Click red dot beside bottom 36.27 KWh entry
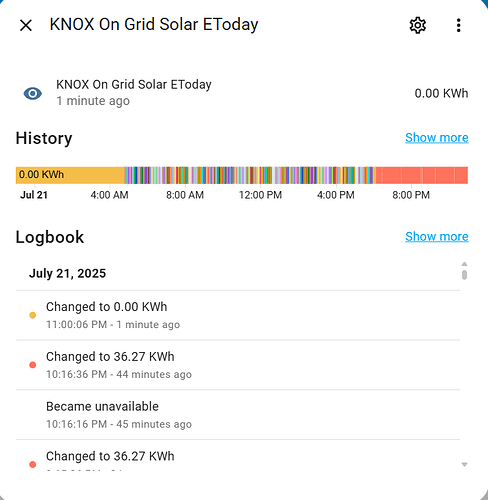Viewport: 488px width, 500px height. pyautogui.click(x=33, y=464)
